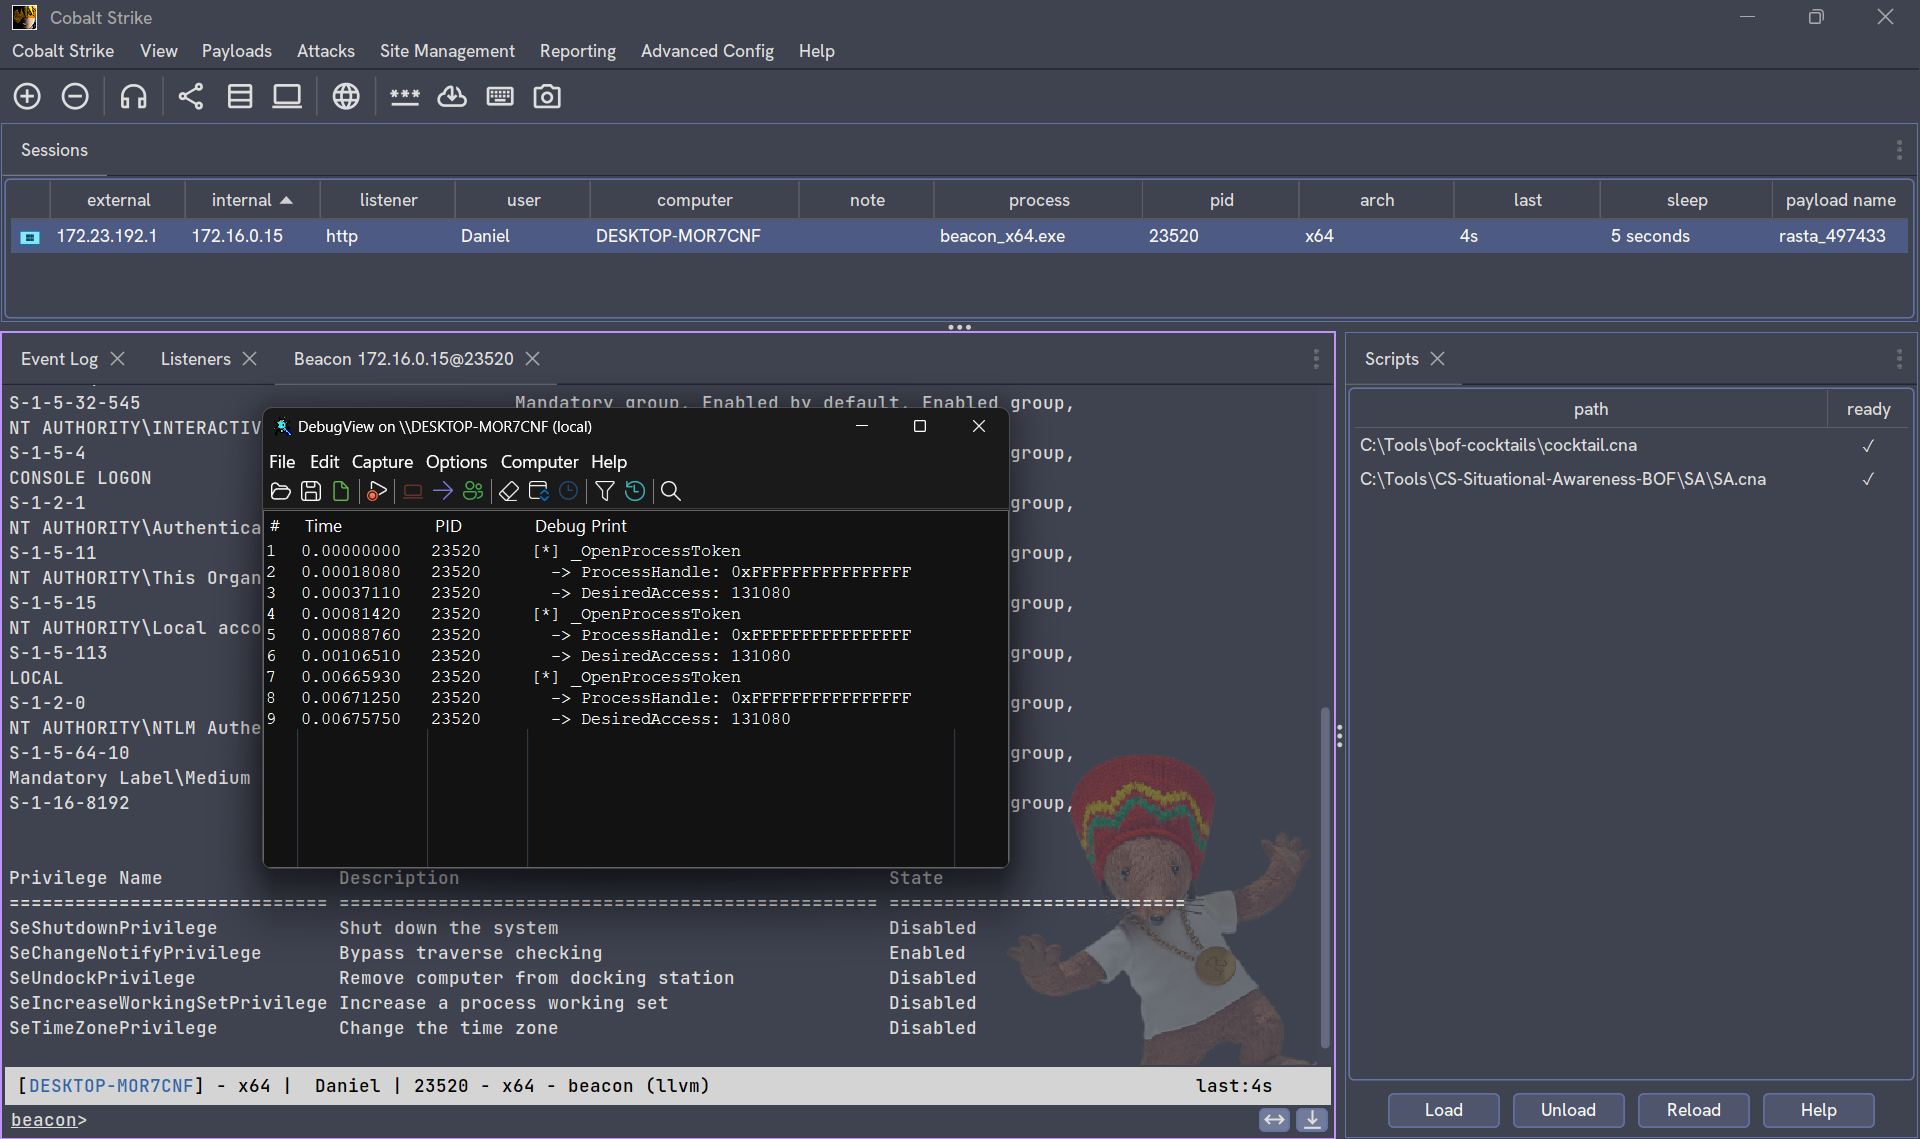Click the Unload script button
Image resolution: width=1920 pixels, height=1139 pixels.
[x=1568, y=1110]
